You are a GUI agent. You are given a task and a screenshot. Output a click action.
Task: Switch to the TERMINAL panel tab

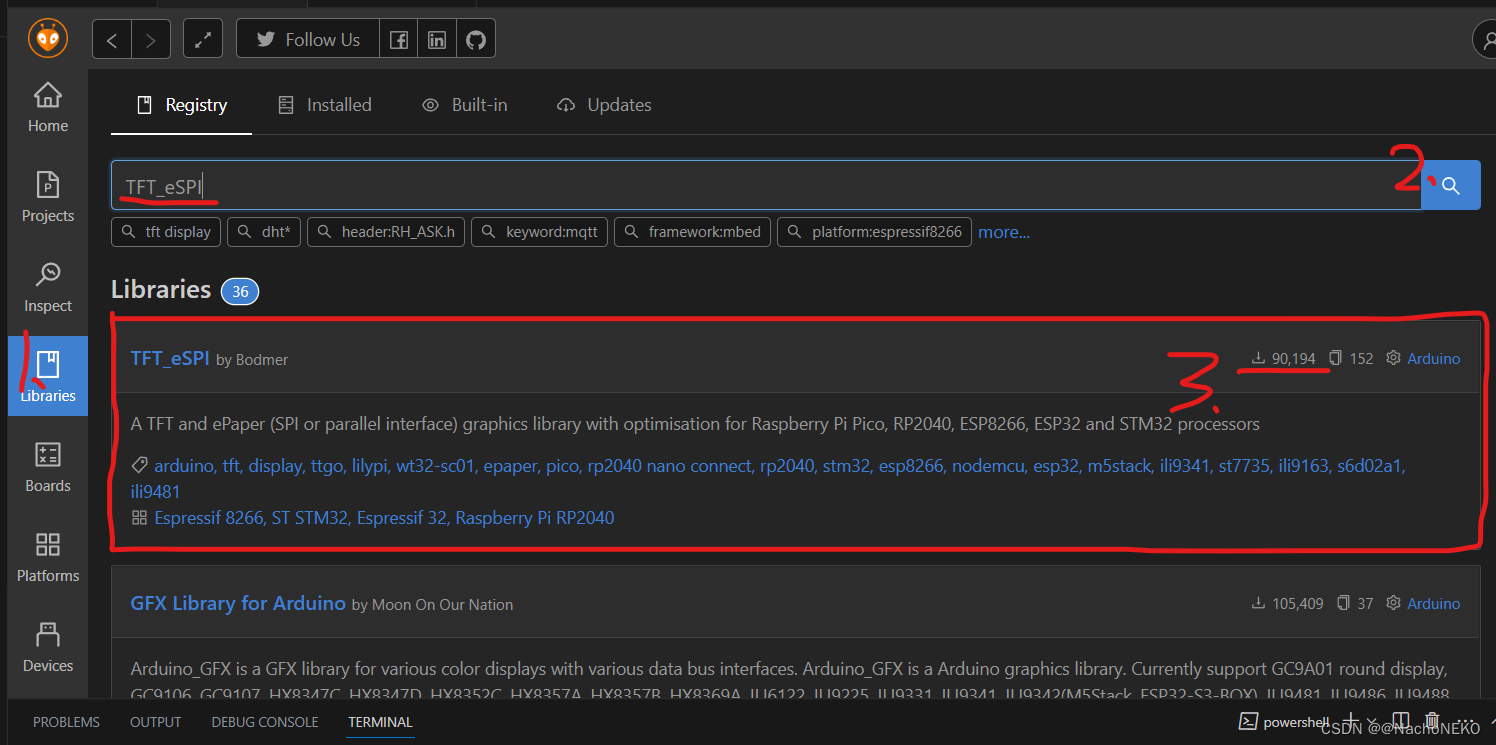point(380,722)
